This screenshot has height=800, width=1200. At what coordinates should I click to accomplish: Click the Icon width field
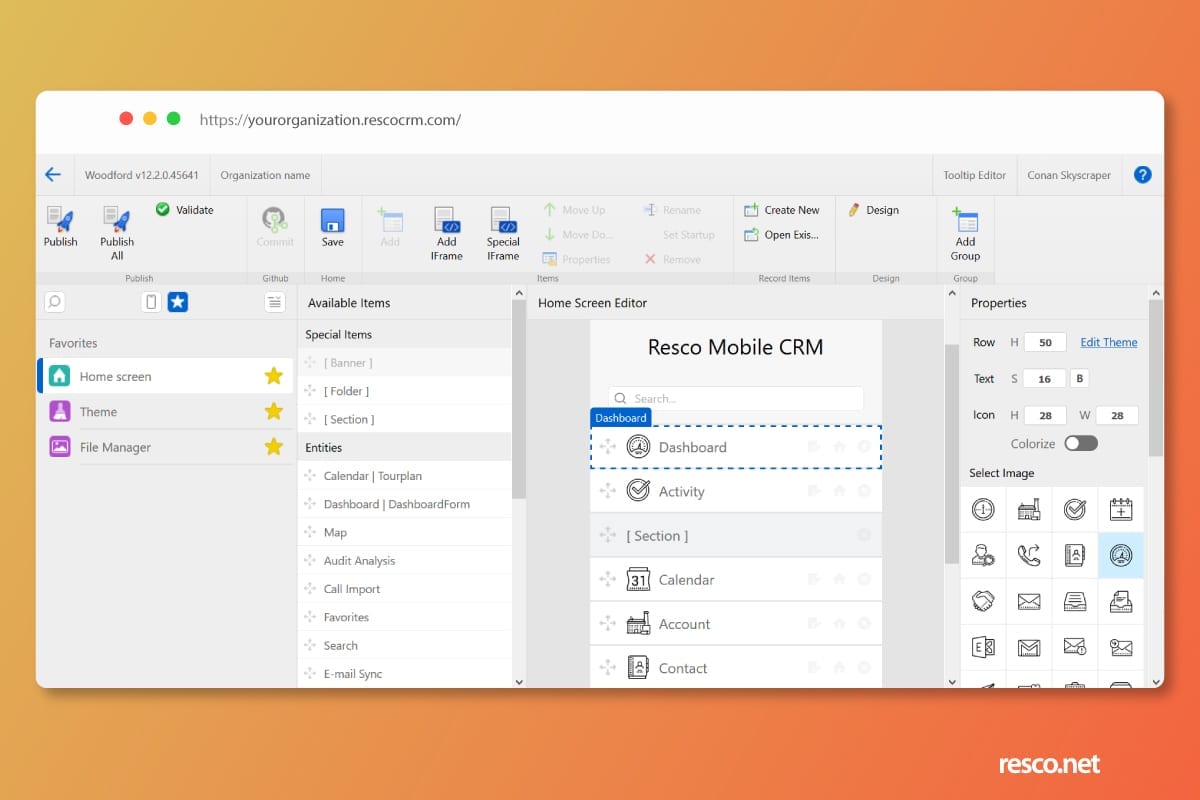pyautogui.click(x=1117, y=415)
